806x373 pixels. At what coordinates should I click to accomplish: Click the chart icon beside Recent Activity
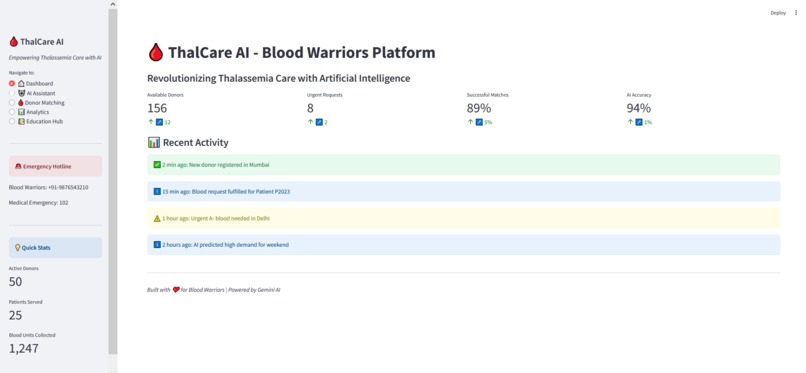tap(154, 142)
